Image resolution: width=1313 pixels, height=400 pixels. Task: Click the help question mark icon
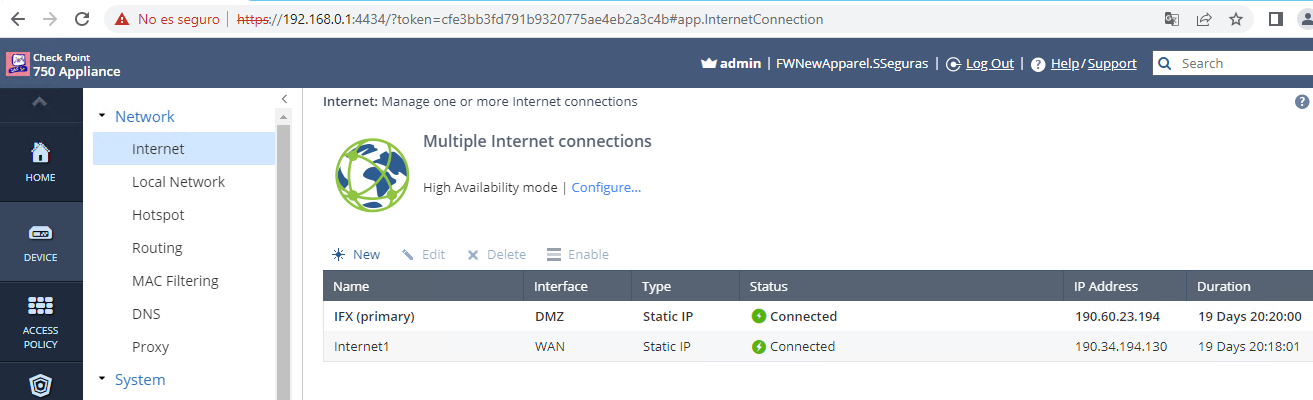click(x=1301, y=102)
